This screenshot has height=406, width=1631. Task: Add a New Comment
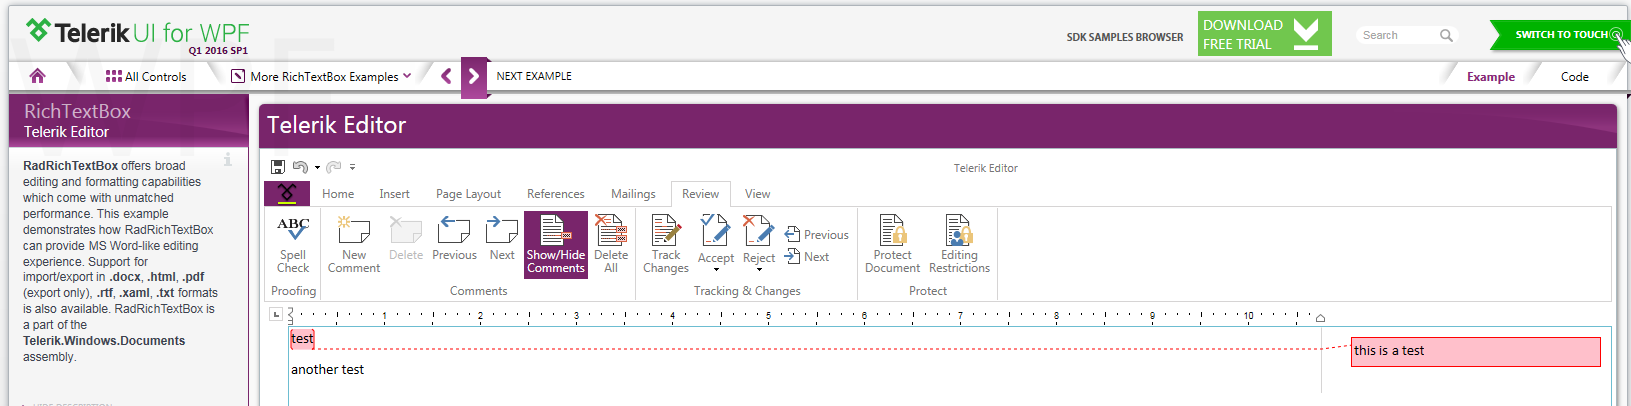pyautogui.click(x=354, y=244)
